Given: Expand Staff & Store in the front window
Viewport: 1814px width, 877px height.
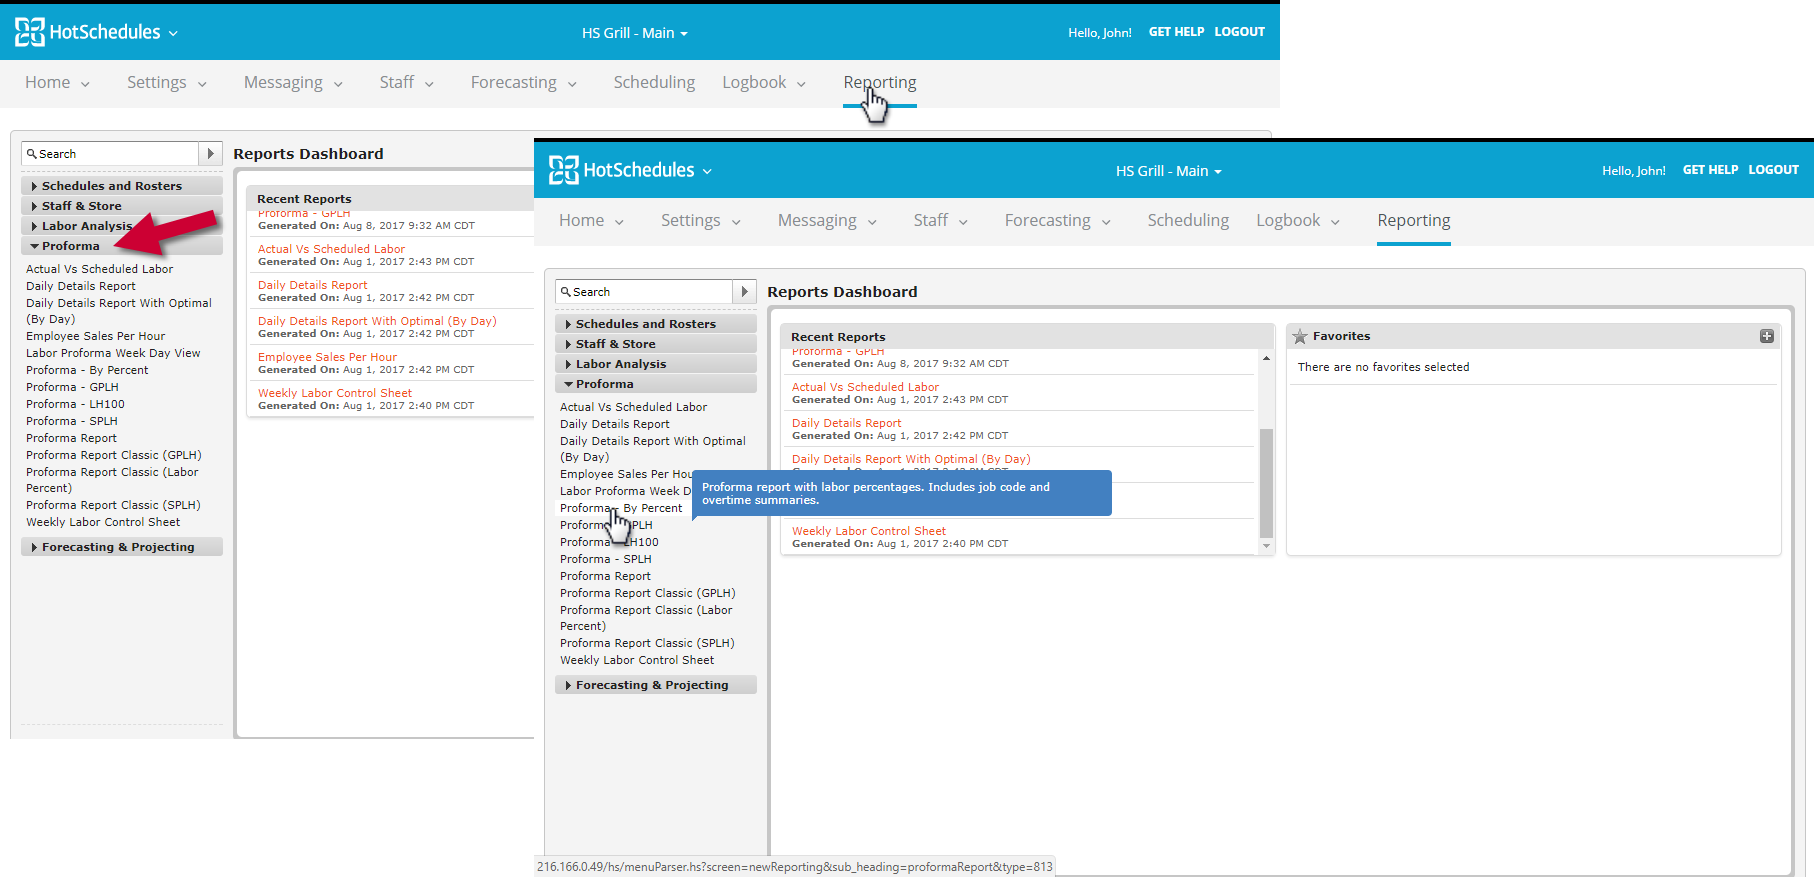Looking at the screenshot, I should (656, 344).
